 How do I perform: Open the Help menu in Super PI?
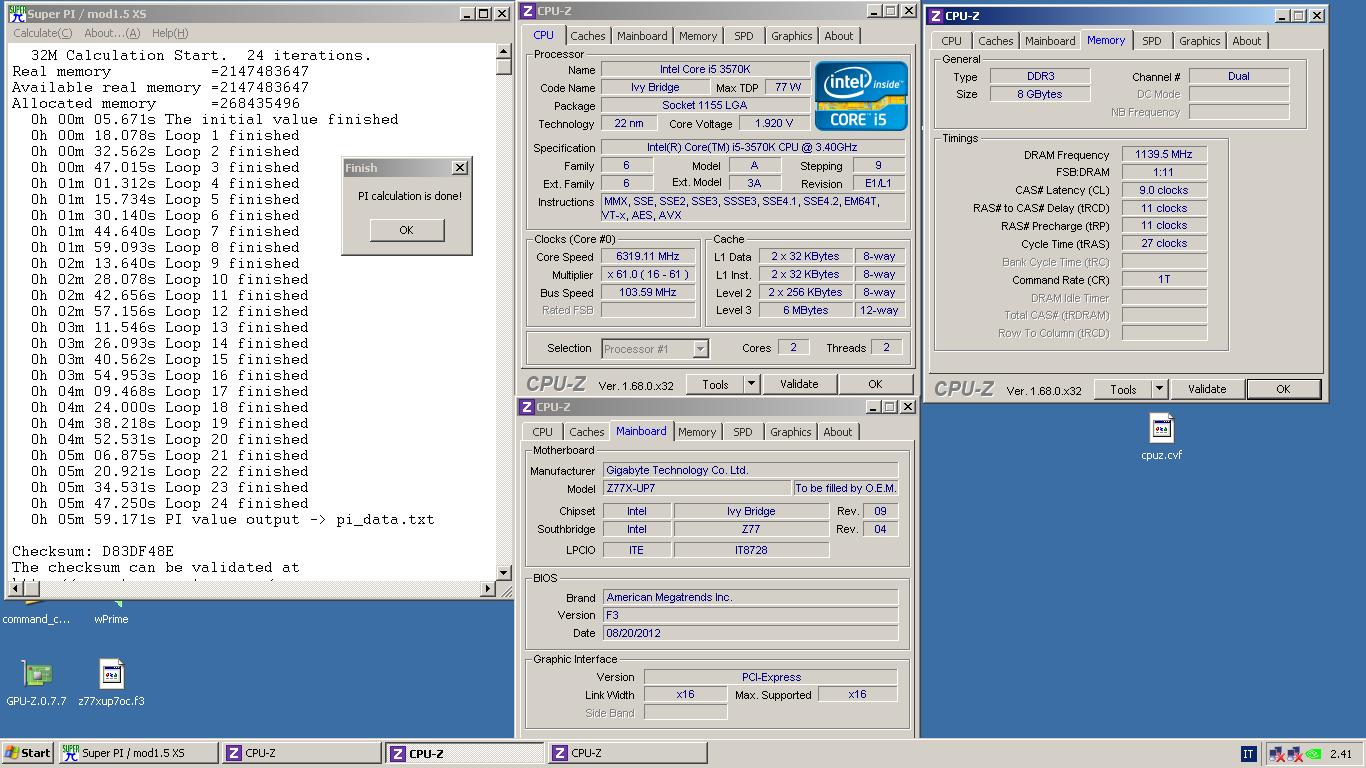coord(170,33)
